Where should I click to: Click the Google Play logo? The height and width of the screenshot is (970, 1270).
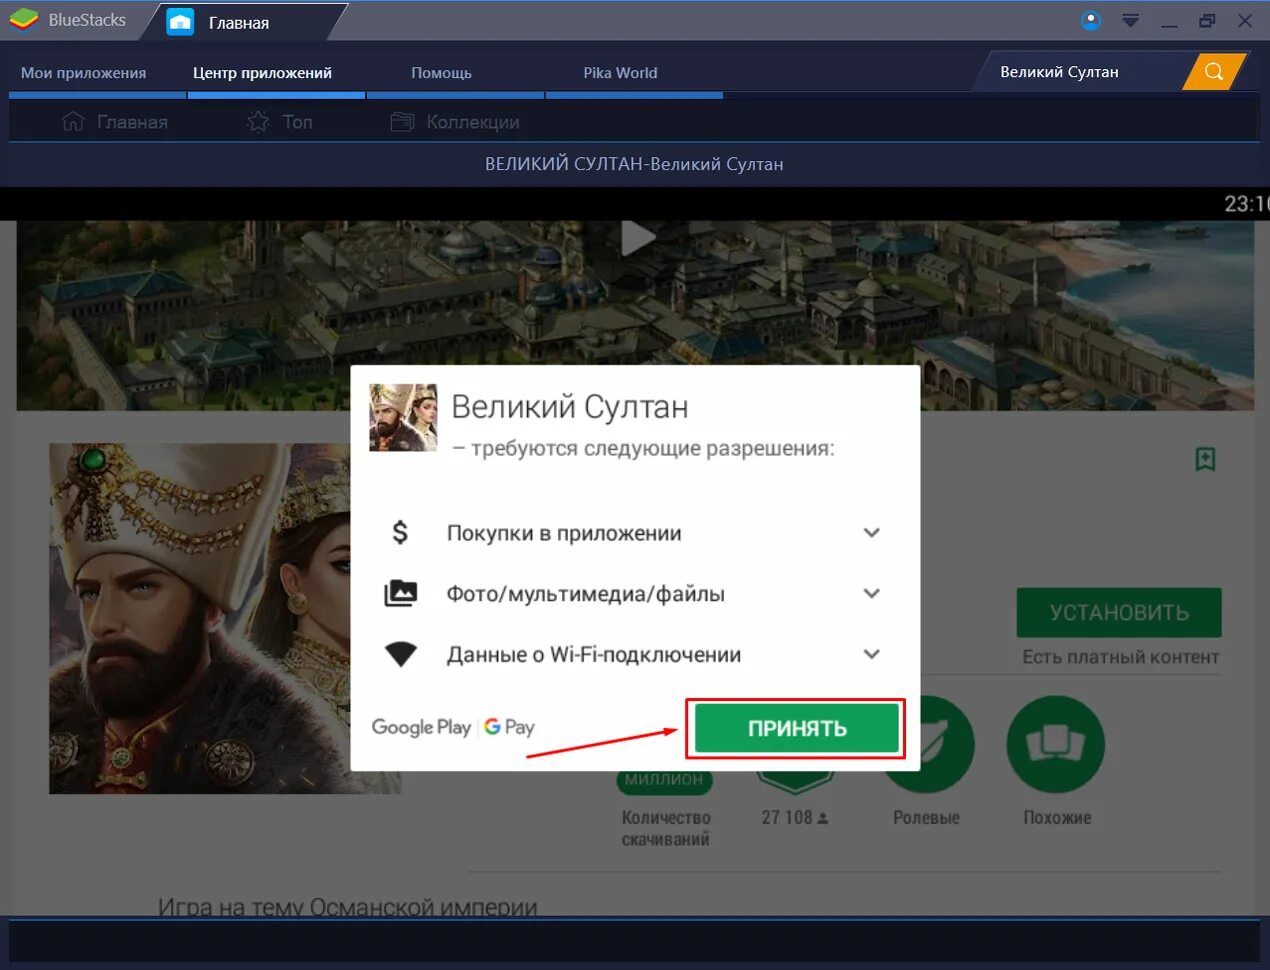point(421,727)
